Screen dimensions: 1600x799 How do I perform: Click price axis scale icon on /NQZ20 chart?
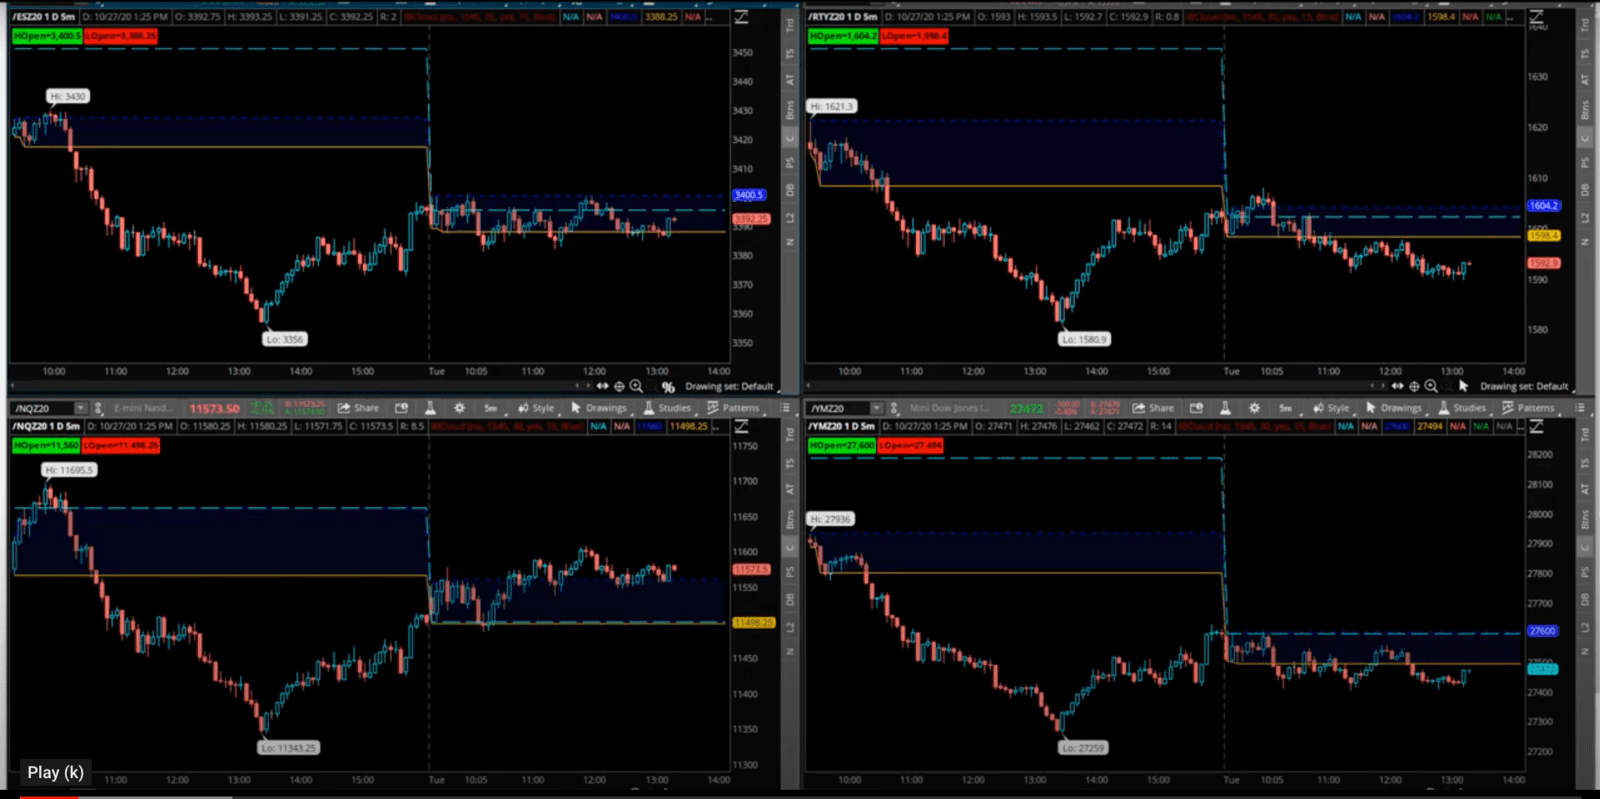741,426
